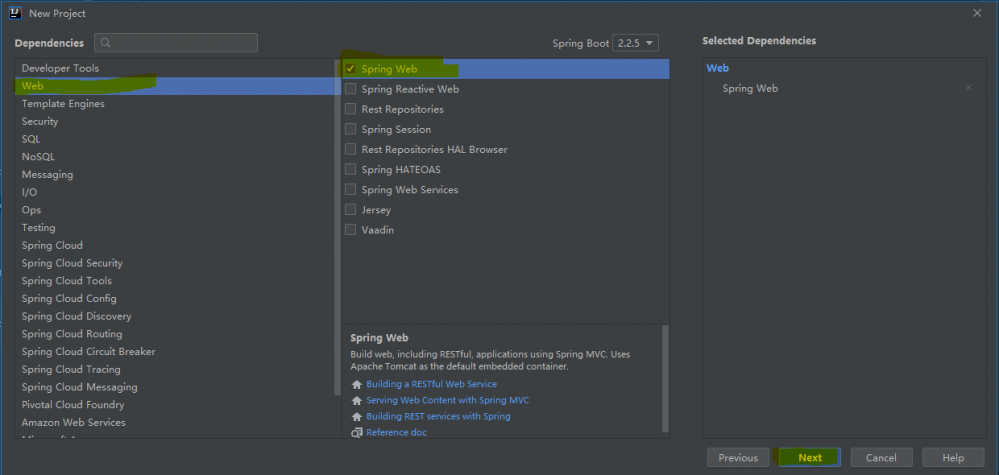
Task: Select Spring Cloud Circuit Breaker
Action: pyautogui.click(x=177, y=351)
